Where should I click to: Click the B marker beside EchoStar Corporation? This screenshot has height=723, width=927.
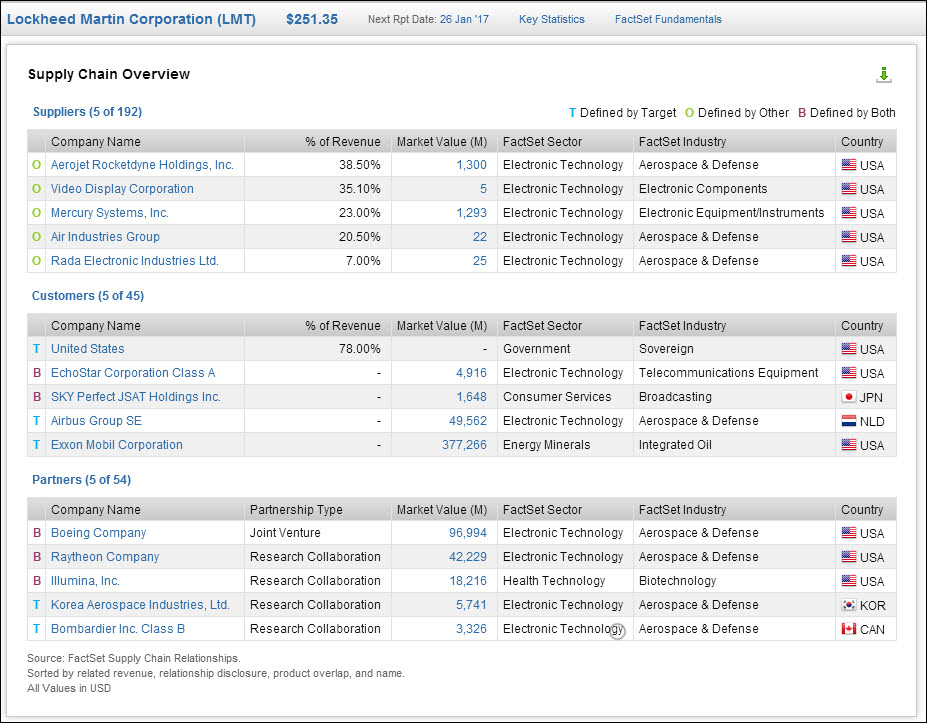pos(37,373)
